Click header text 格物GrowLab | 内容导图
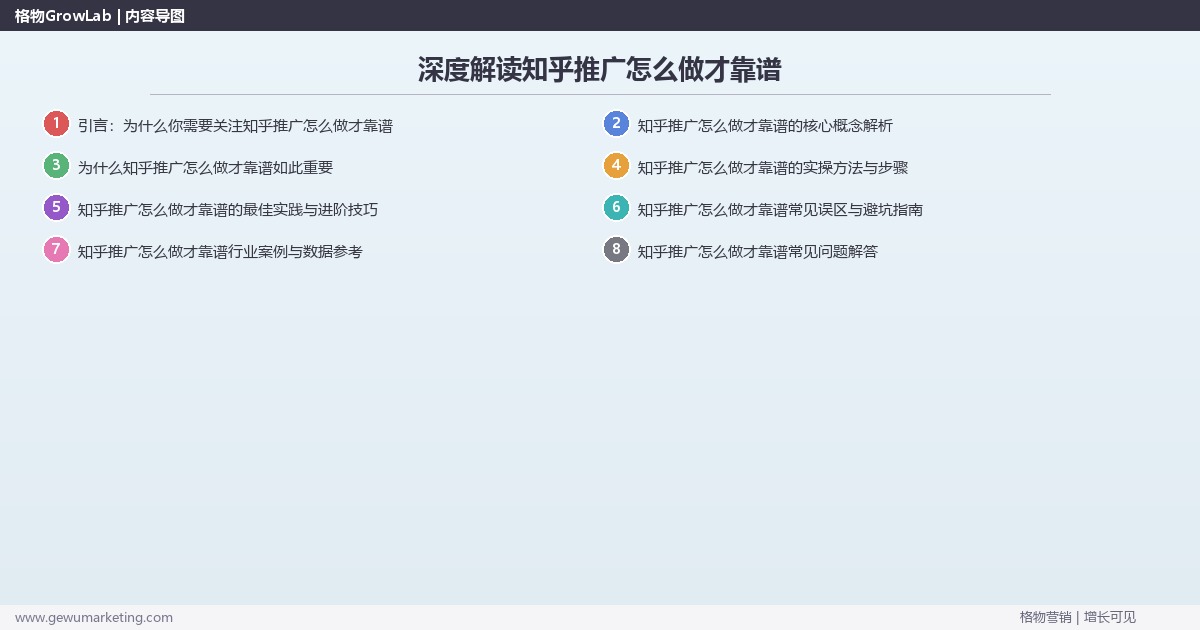The image size is (1200, 630). (x=100, y=16)
